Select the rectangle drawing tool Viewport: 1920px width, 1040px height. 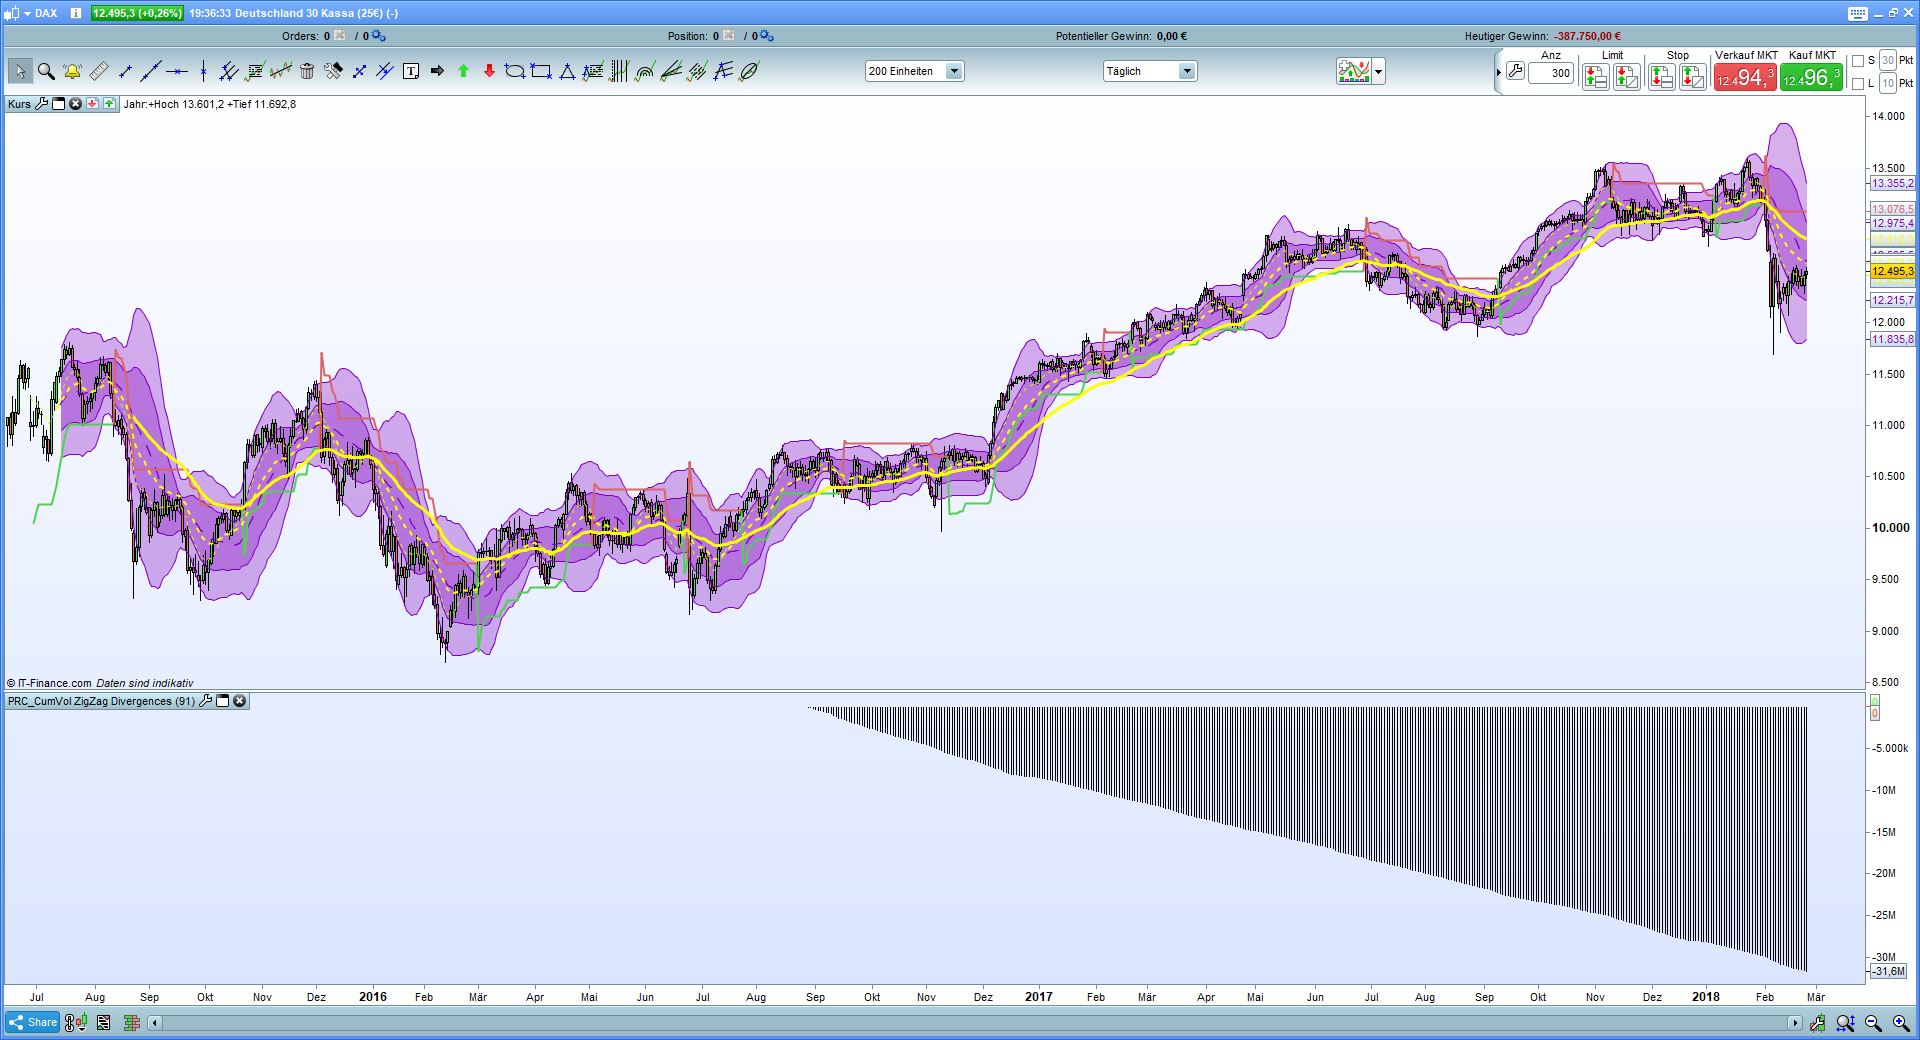point(541,71)
